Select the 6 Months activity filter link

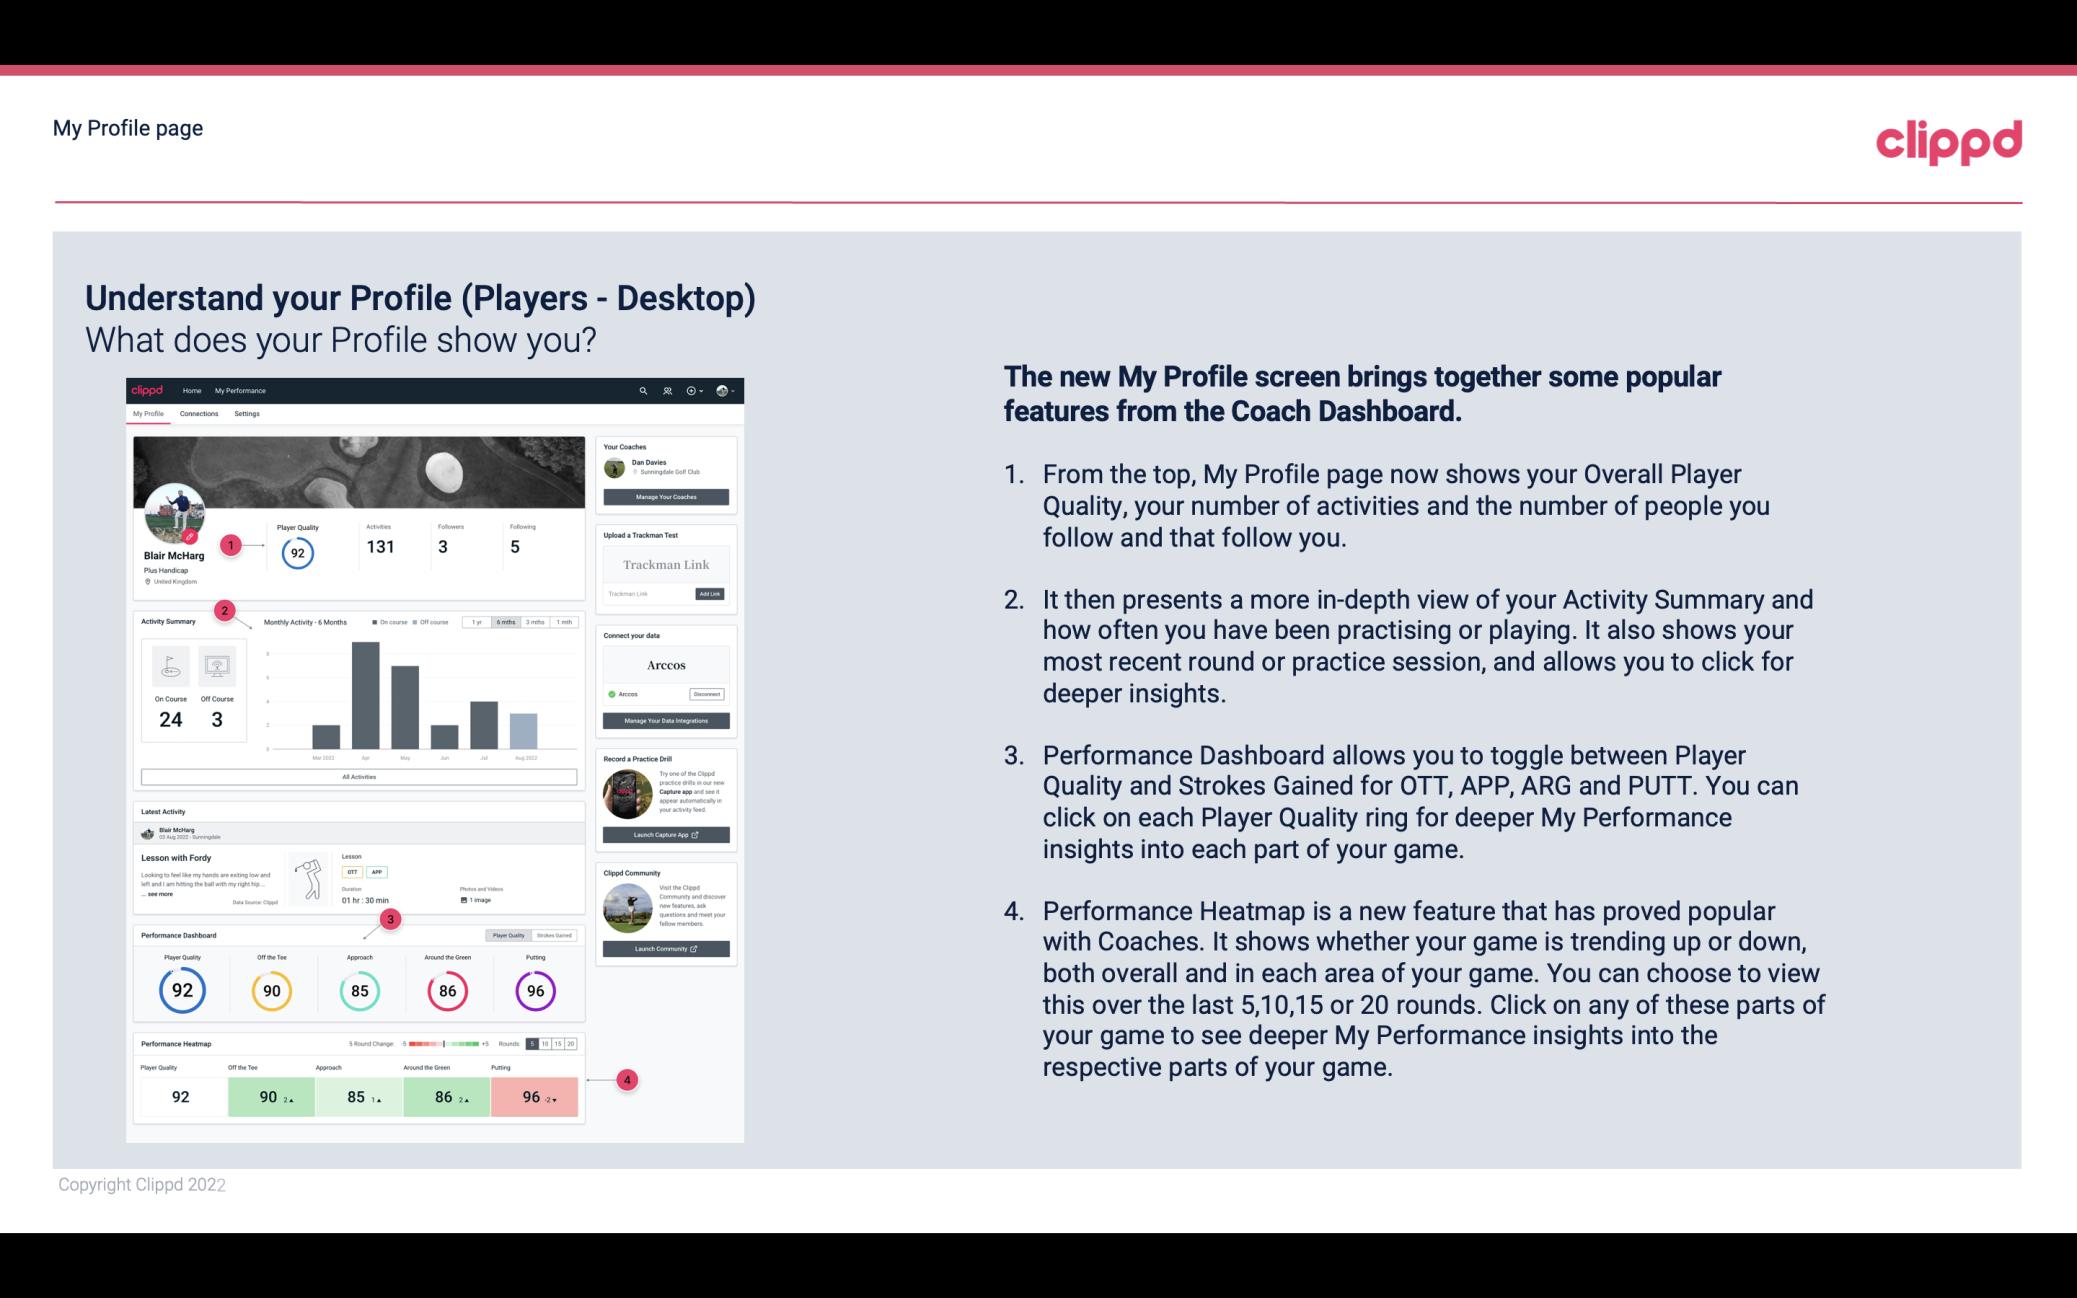click(x=508, y=624)
